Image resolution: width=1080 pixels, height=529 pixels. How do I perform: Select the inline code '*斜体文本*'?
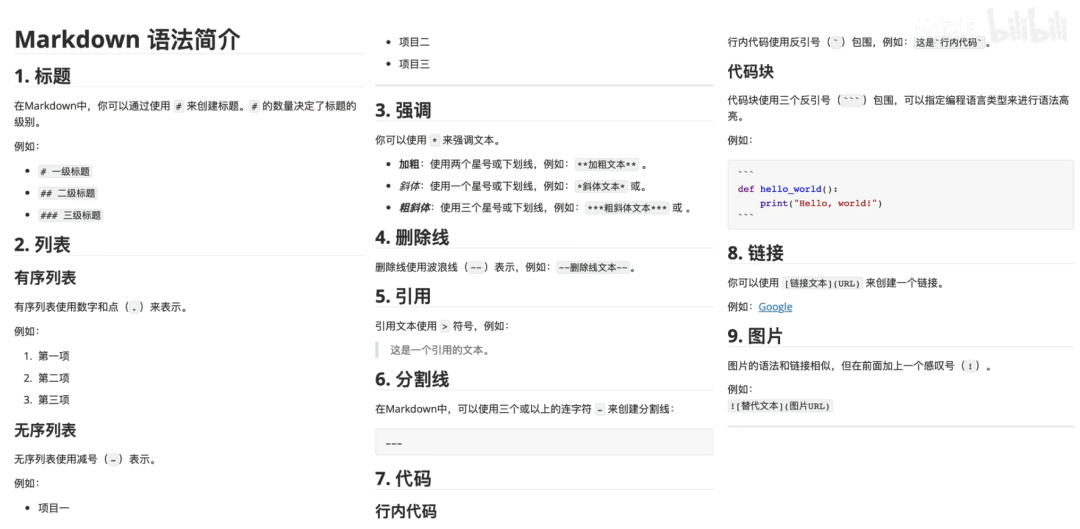pos(601,186)
